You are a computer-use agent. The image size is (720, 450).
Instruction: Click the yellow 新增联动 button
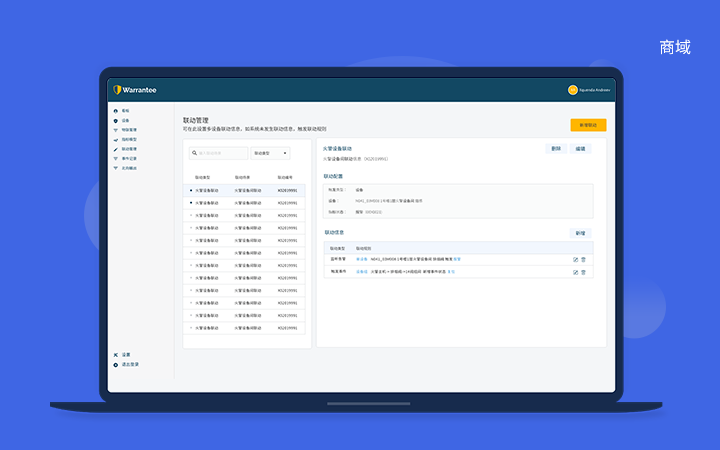point(588,125)
